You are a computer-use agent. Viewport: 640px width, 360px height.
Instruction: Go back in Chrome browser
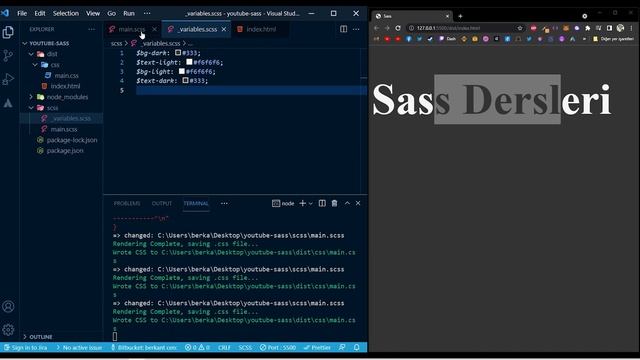point(376,28)
